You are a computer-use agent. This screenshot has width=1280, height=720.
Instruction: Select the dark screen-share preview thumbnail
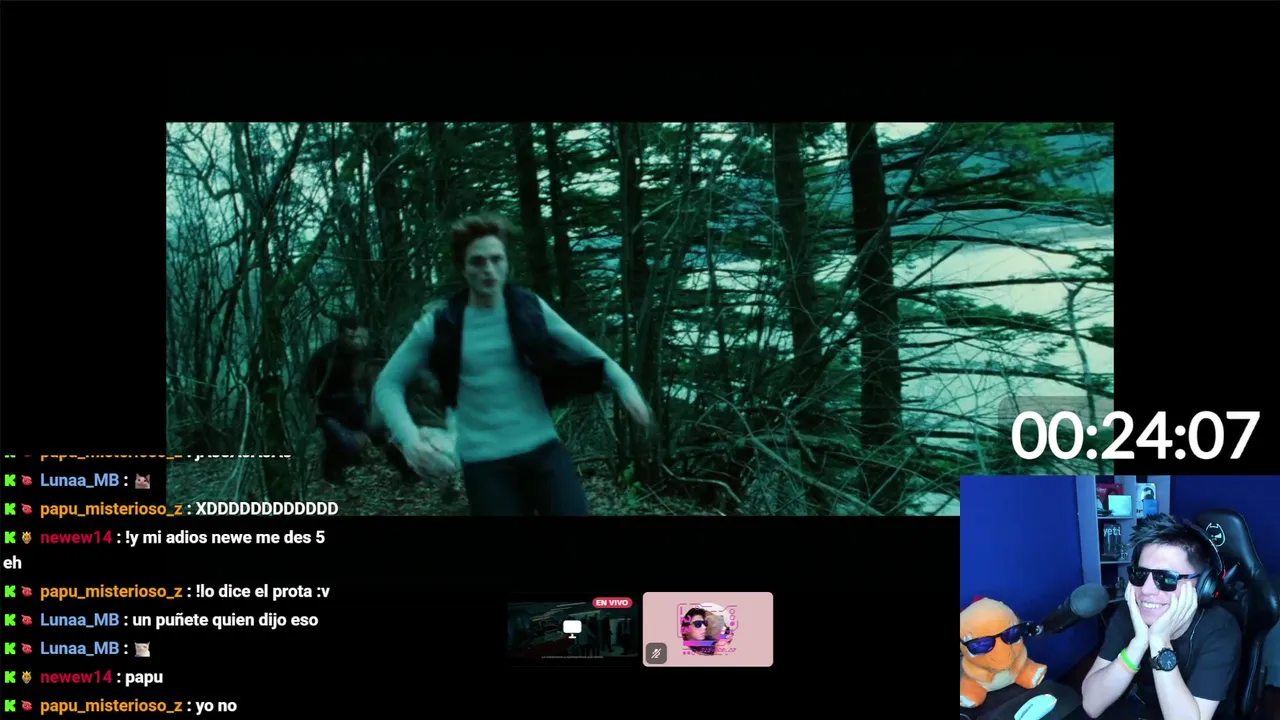point(572,629)
